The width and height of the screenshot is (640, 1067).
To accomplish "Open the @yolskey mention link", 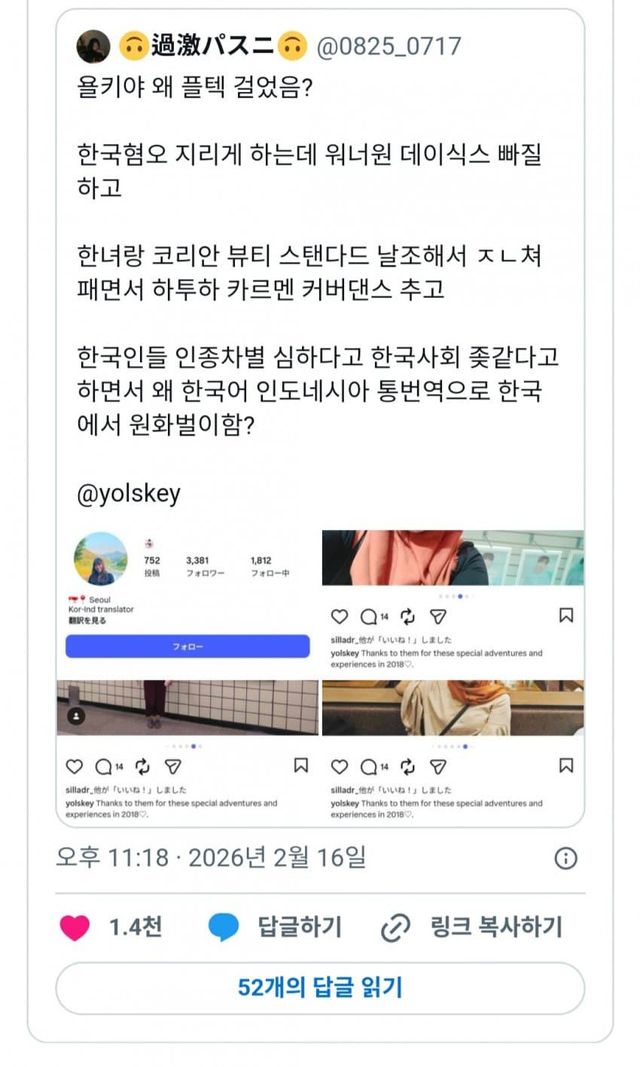I will pos(129,493).
